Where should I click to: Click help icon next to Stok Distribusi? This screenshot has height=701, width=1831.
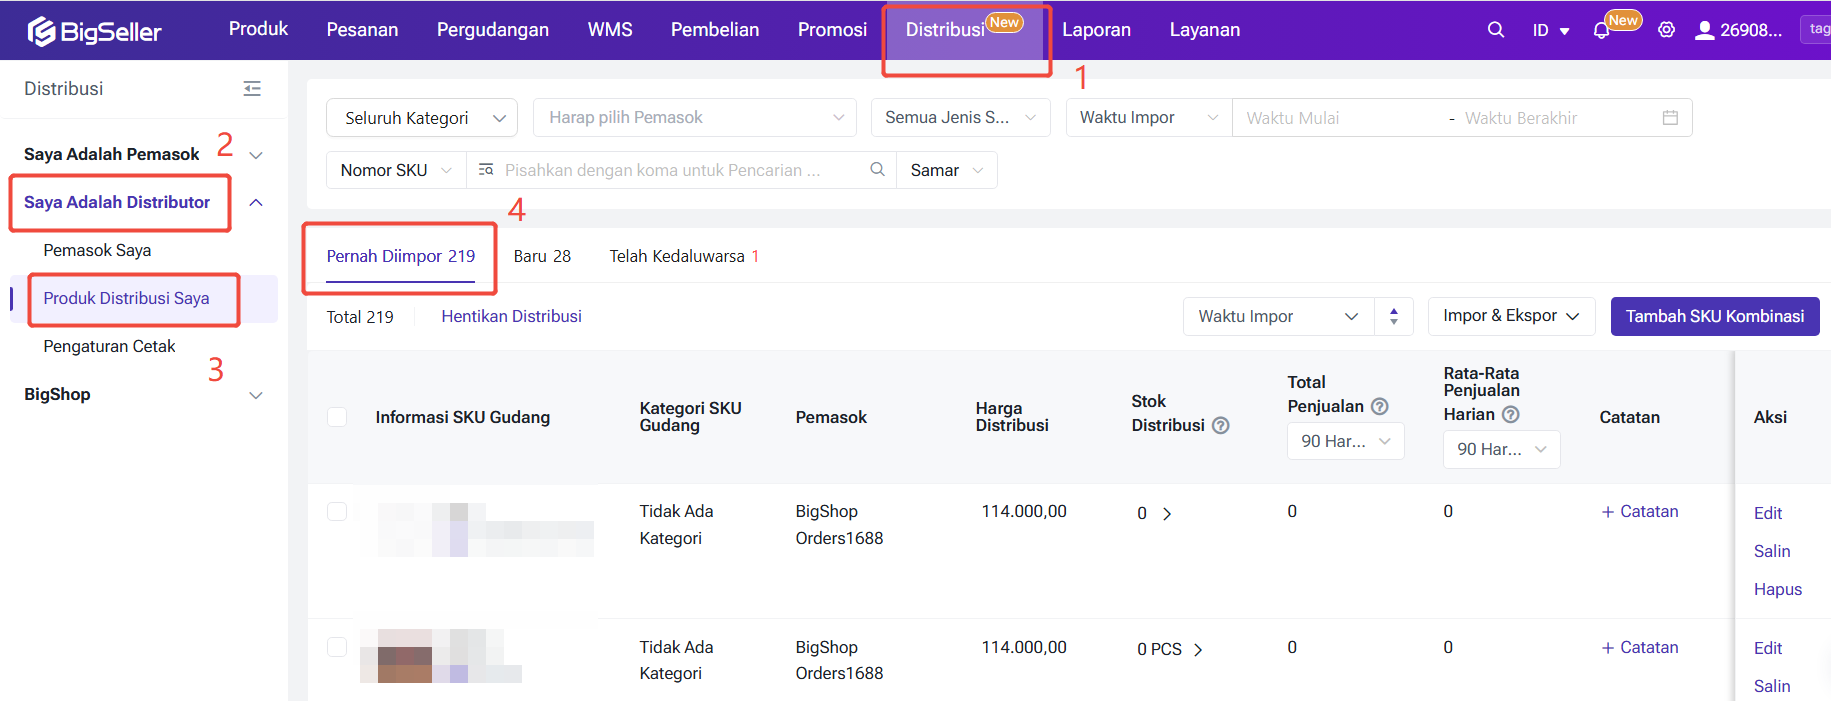point(1220,425)
